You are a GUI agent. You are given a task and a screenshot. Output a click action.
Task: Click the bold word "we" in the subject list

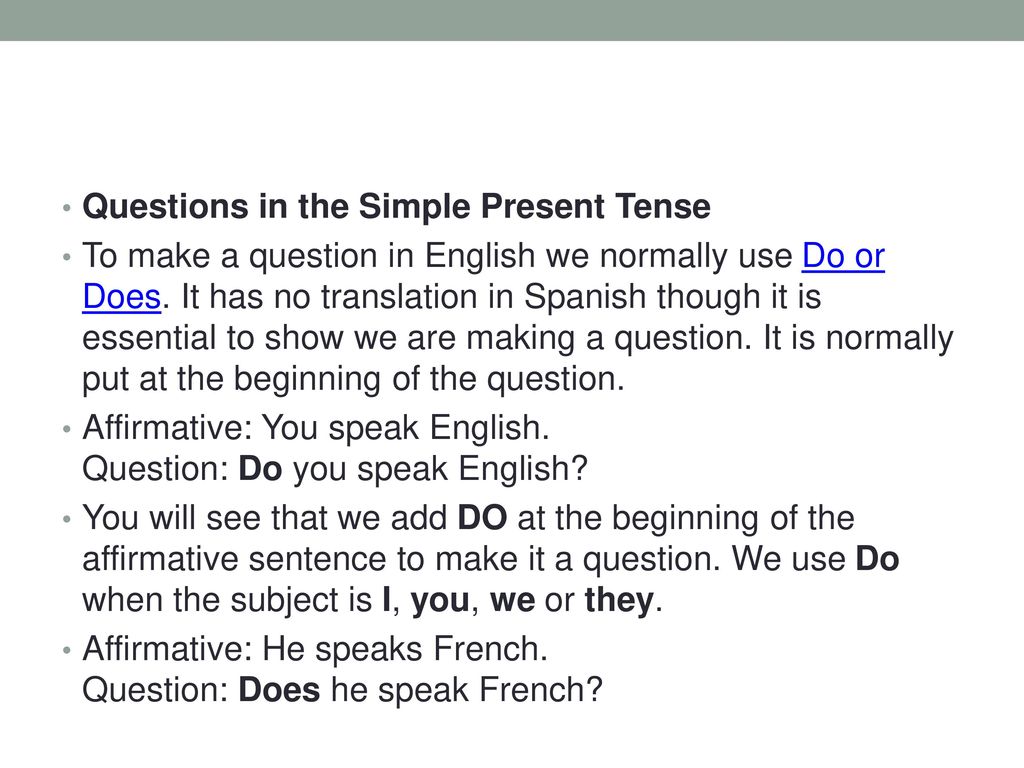point(513,600)
